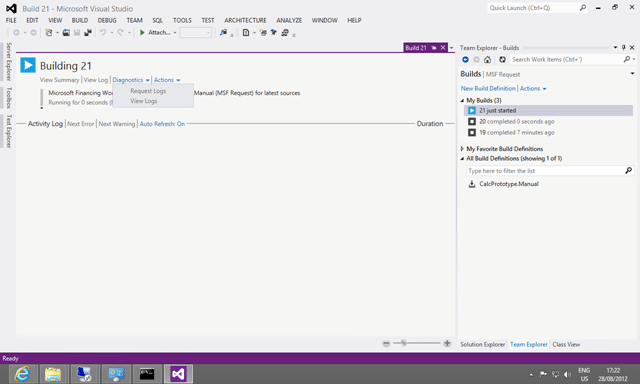The image size is (640, 384).
Task: Click the New Build Definition link
Action: [x=488, y=89]
